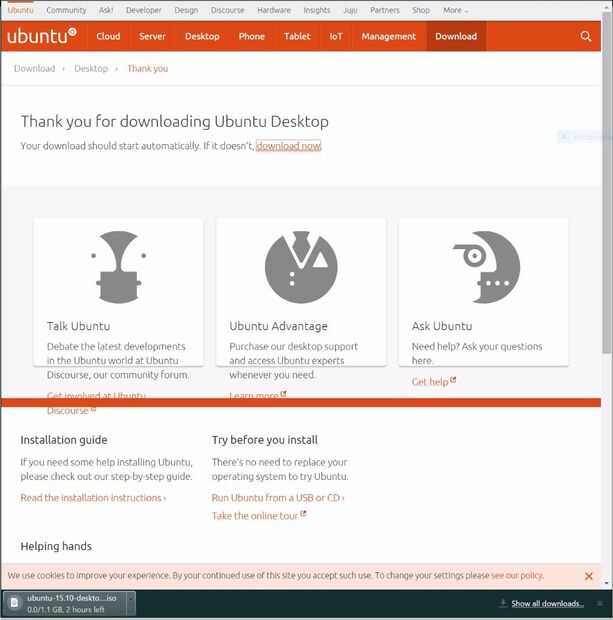Open the Management navigation tab
Screen dimensions: 613x620
388,36
